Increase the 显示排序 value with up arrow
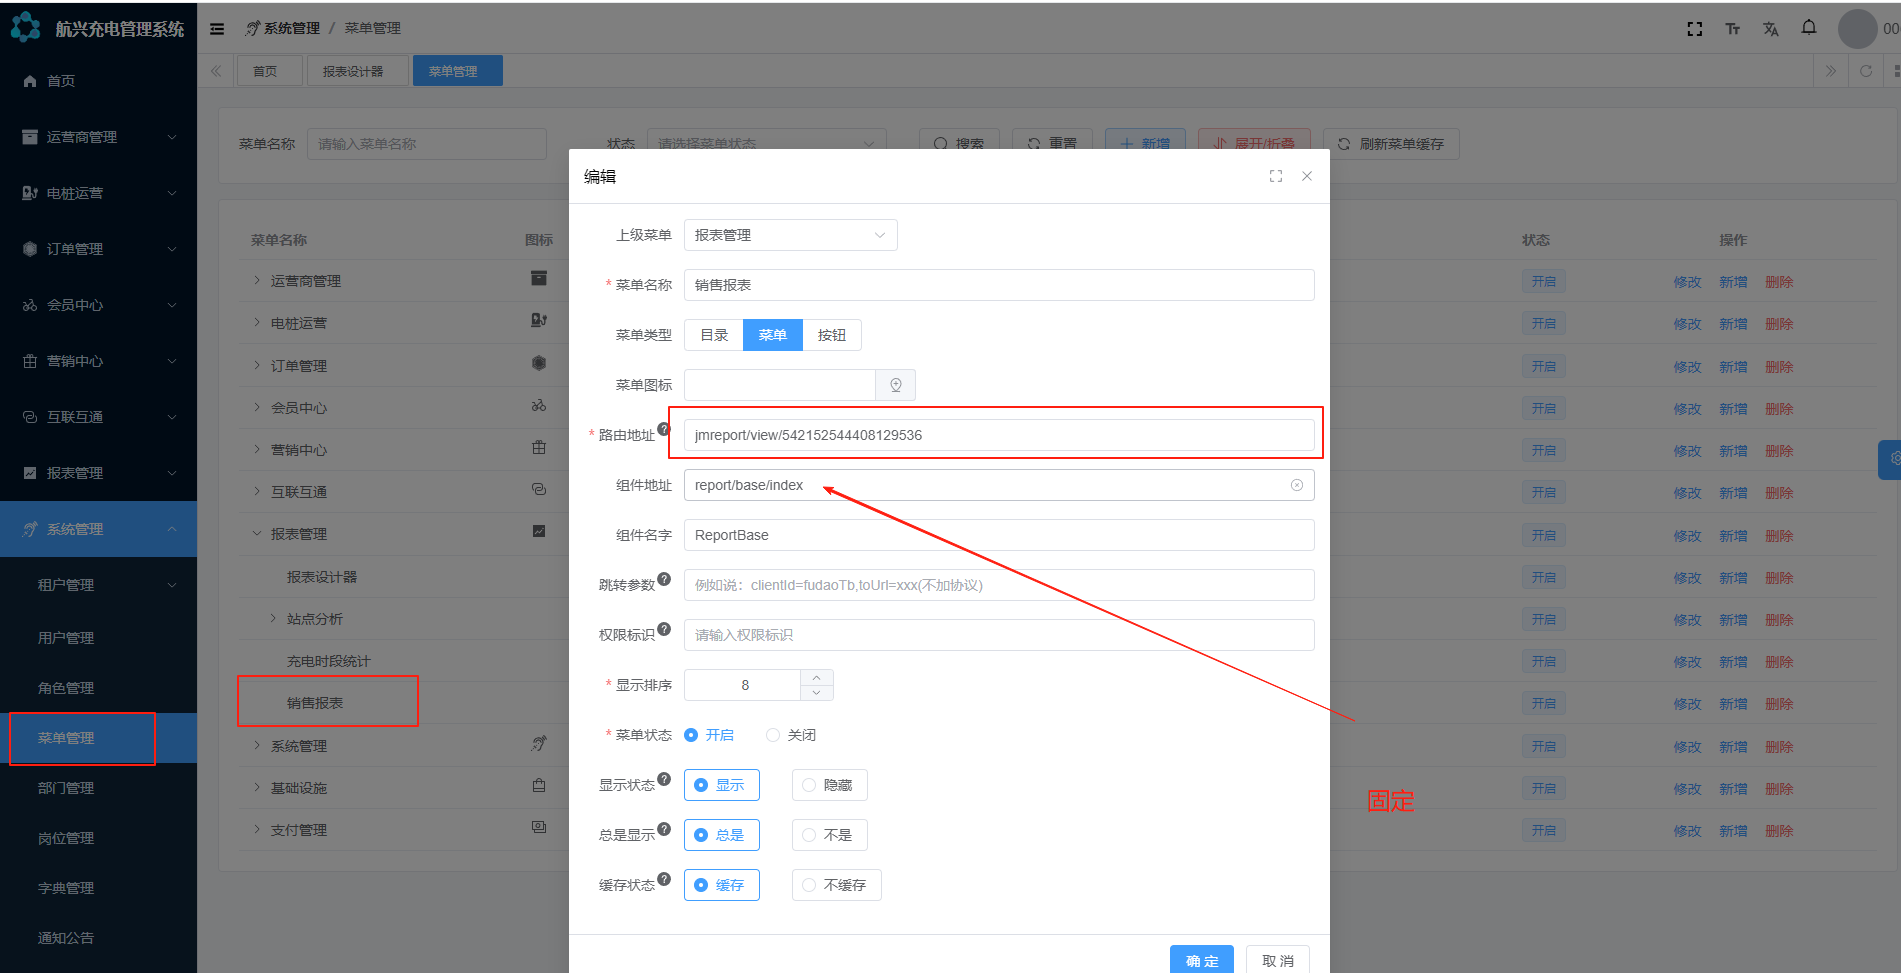The width and height of the screenshot is (1901, 973). point(816,677)
